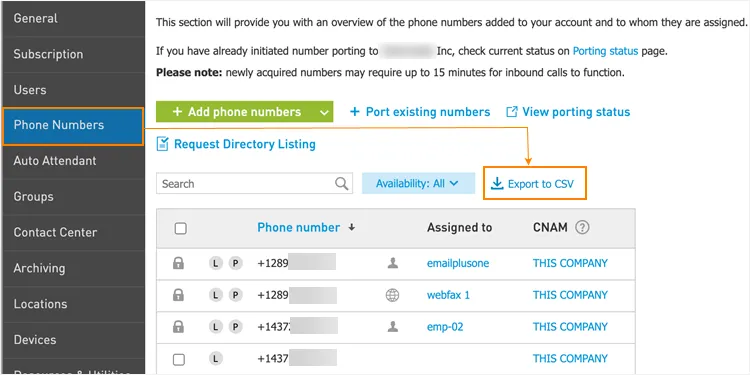The image size is (750, 375).
Task: Click the L badge in emp-02 row
Action: click(216, 327)
